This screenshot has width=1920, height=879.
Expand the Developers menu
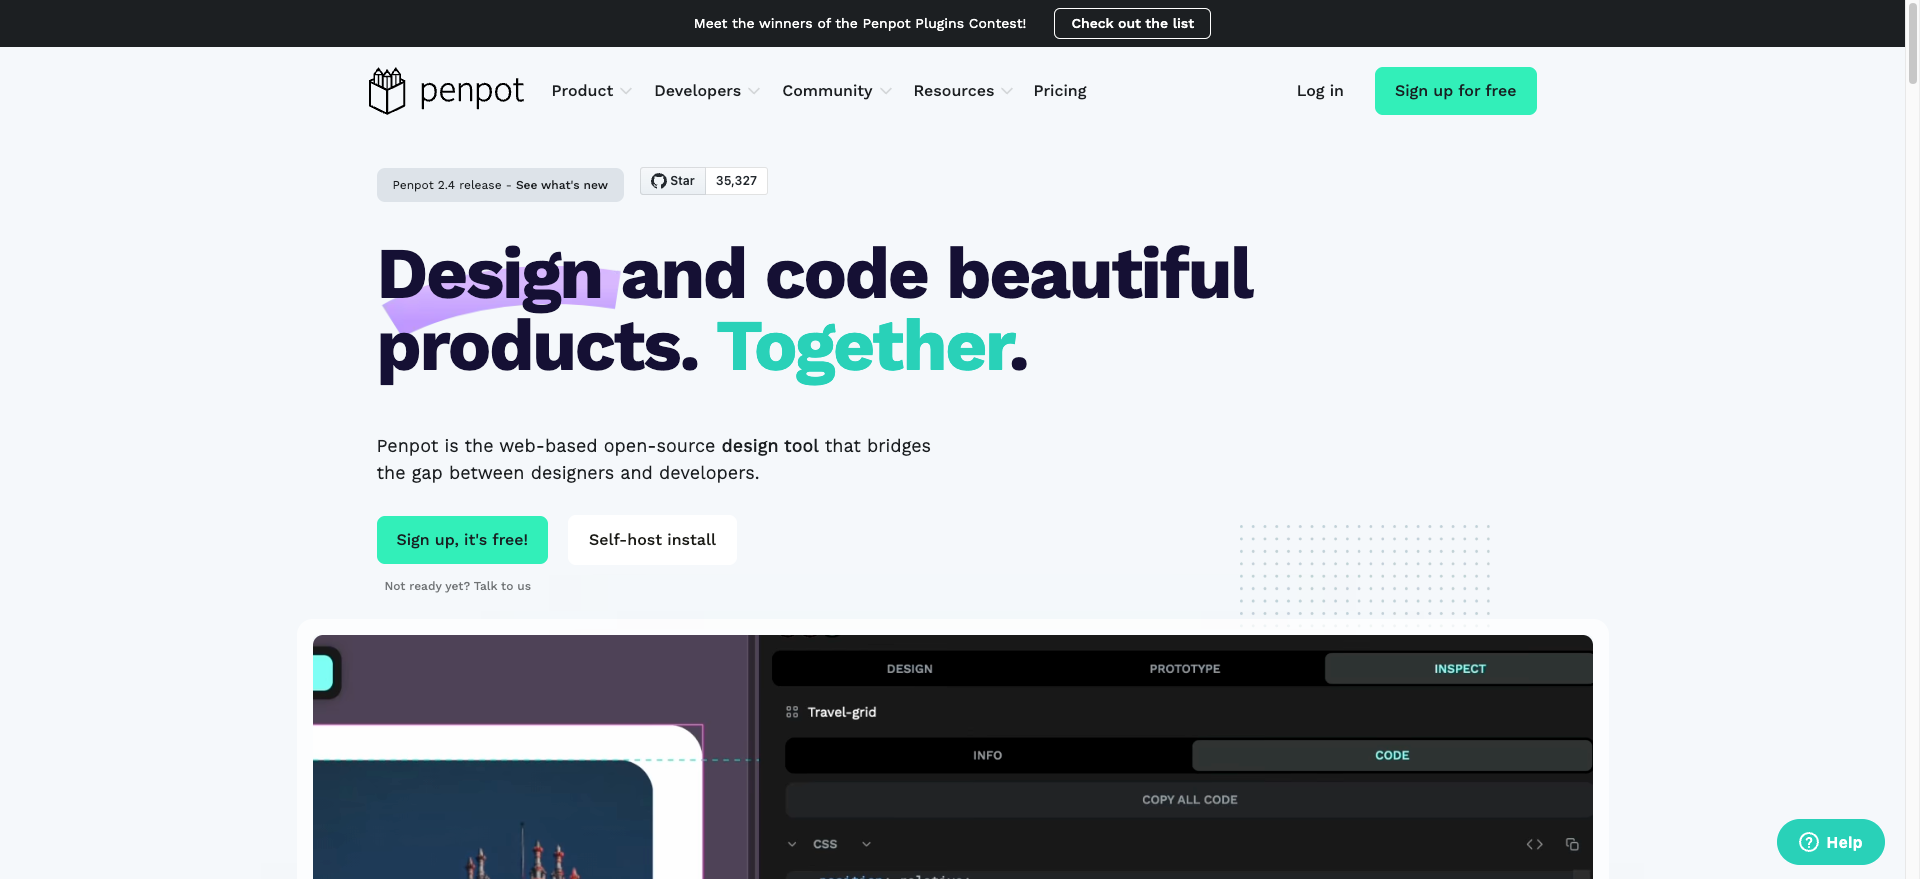pyautogui.click(x=707, y=91)
